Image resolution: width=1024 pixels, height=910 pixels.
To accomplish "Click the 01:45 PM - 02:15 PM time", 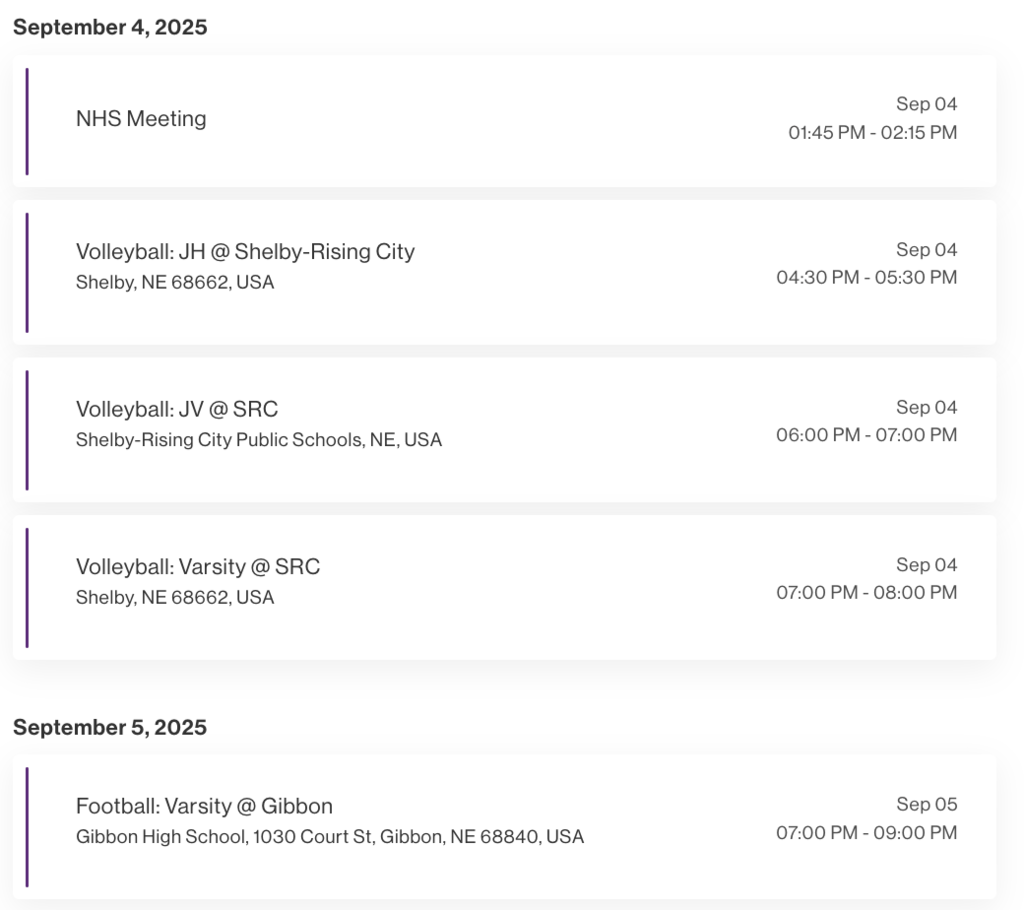I will click(x=872, y=133).
